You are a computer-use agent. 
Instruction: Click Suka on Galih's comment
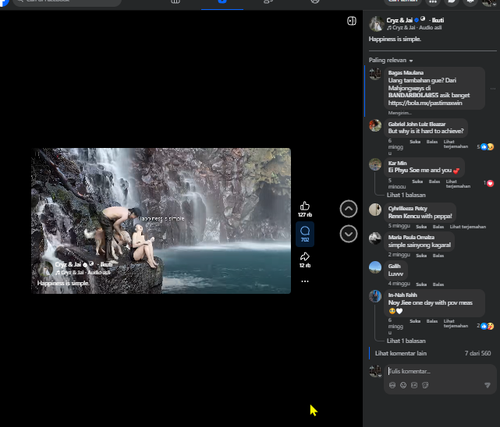[421, 284]
